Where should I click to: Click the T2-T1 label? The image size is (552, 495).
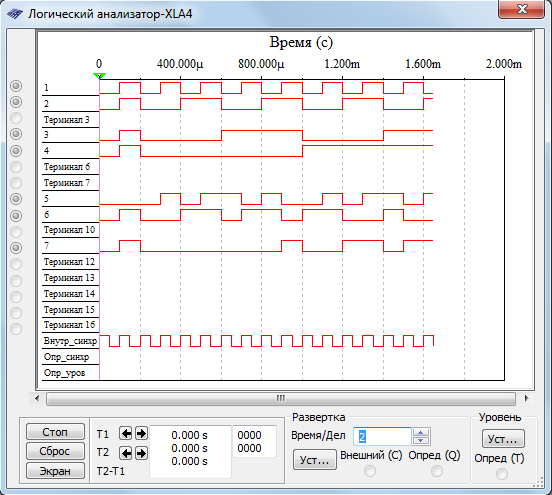[x=111, y=471]
